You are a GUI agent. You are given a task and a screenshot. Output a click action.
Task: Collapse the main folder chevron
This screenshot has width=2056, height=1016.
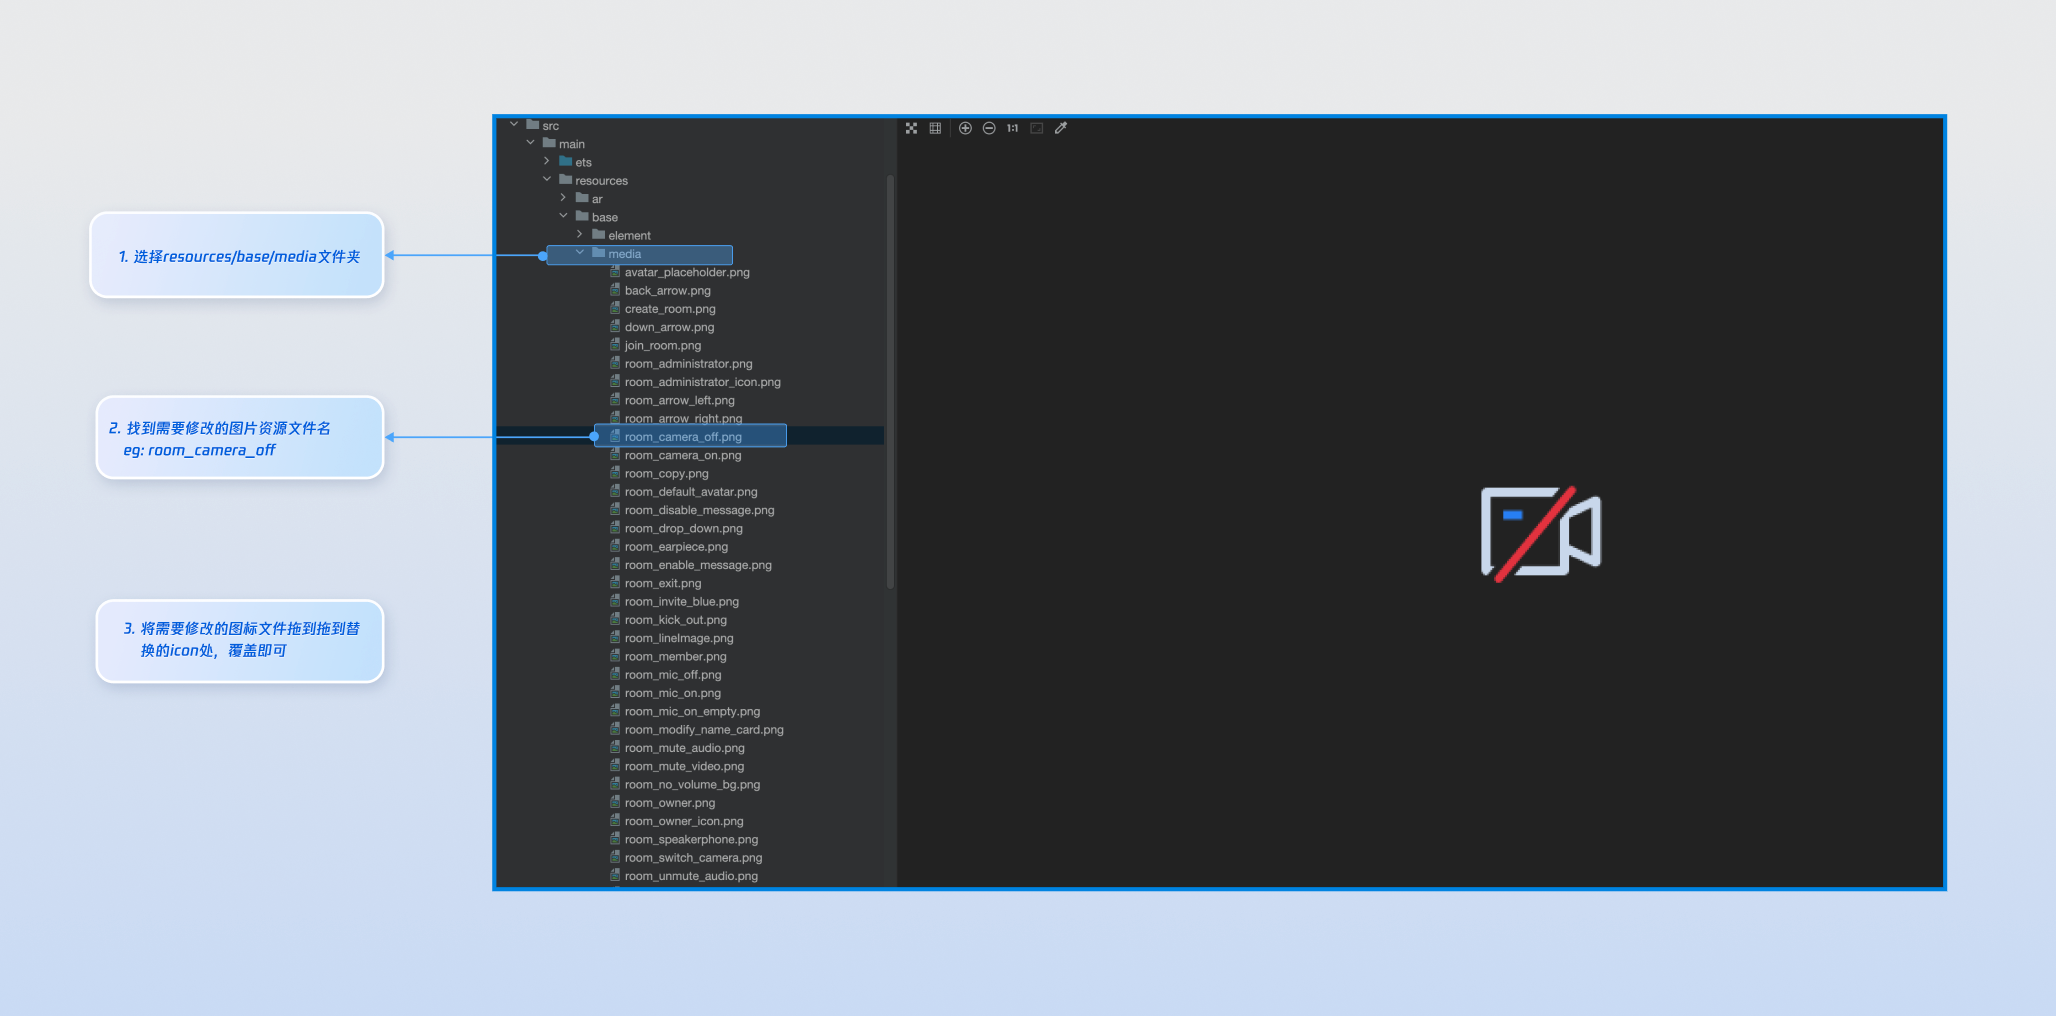530,143
